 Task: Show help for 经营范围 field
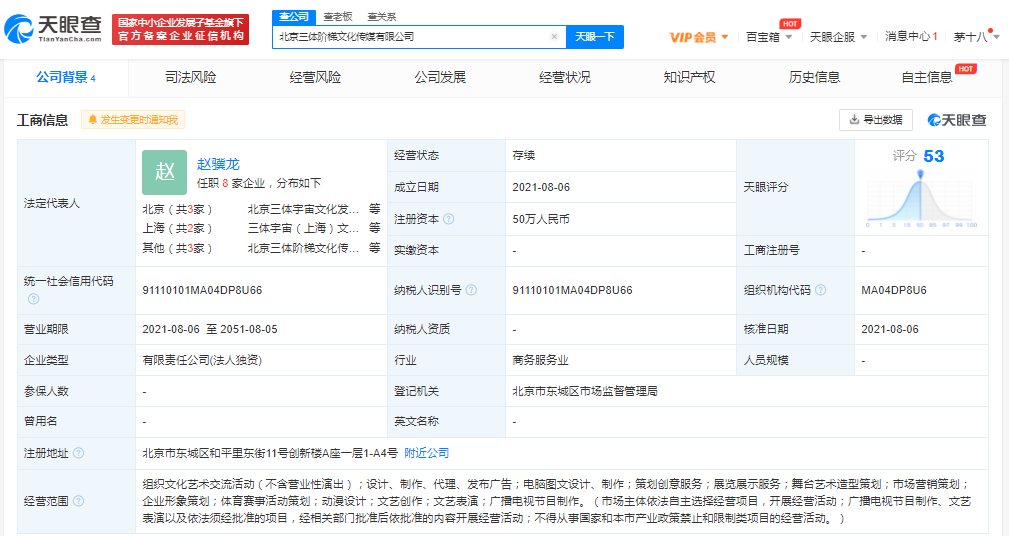click(x=79, y=501)
